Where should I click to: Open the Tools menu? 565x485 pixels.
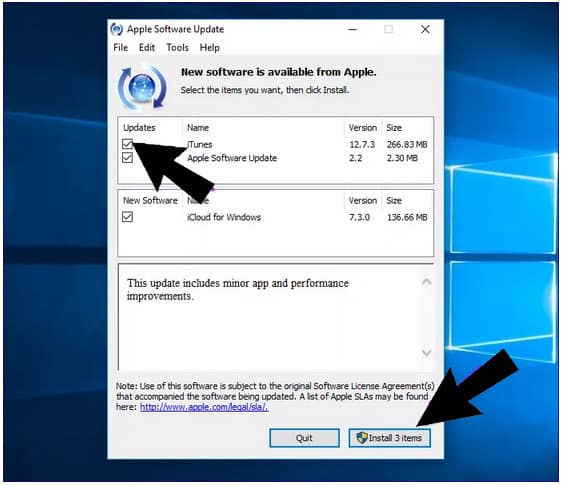177,48
